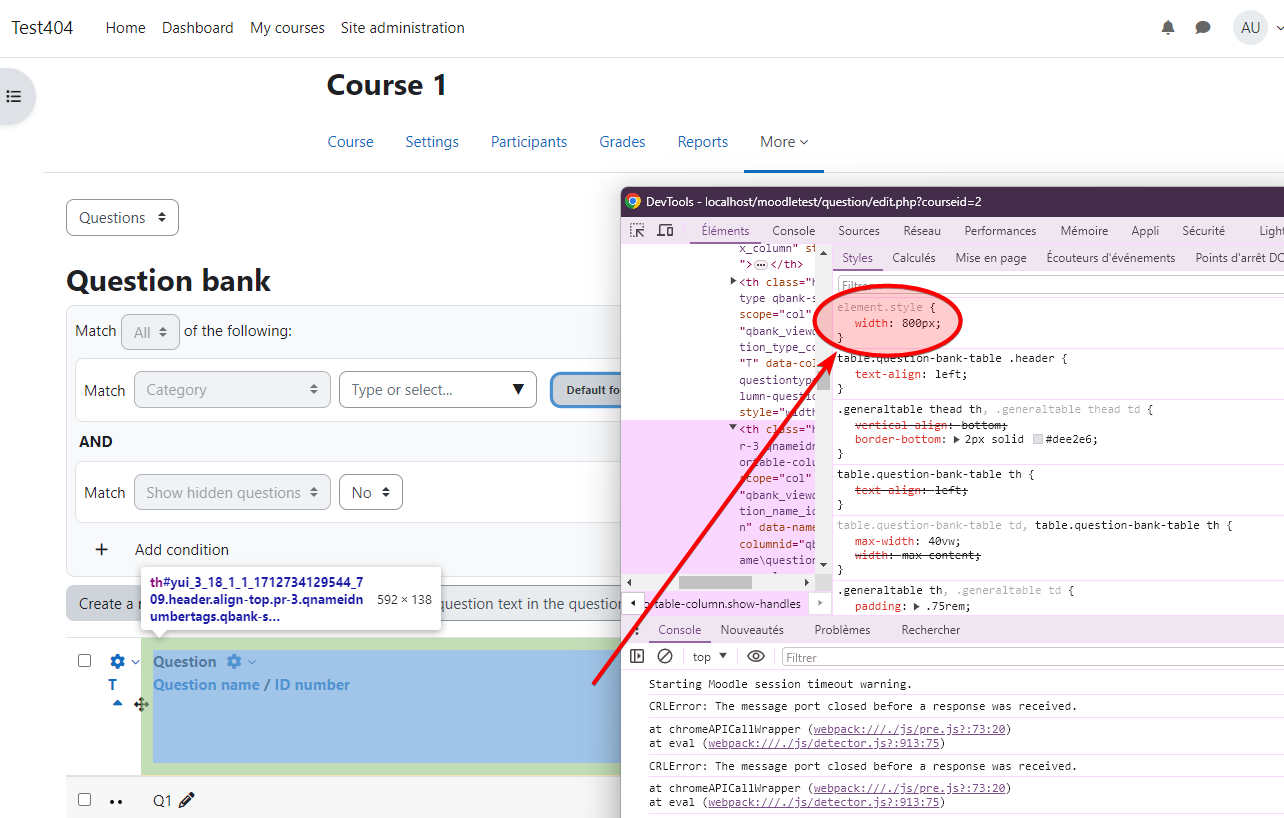Click the first webpack pre.js?:73:20 link

(911, 729)
